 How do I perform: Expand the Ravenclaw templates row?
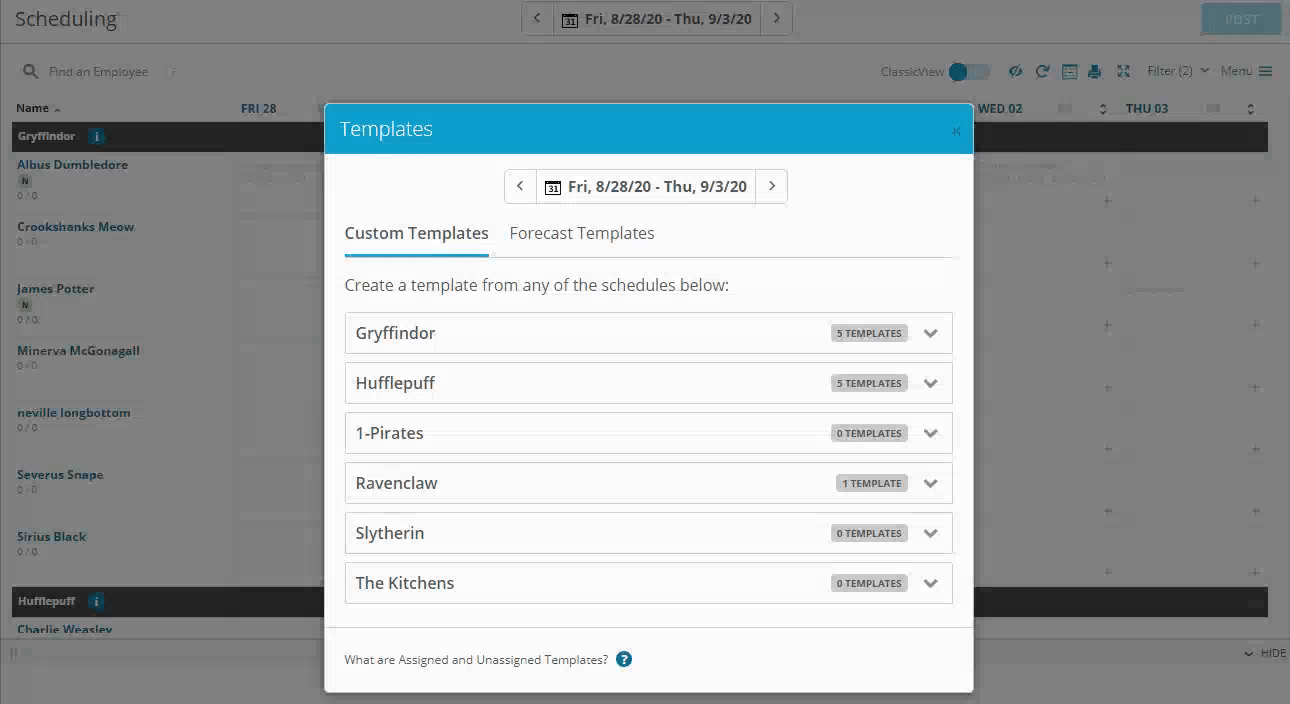[648, 483]
